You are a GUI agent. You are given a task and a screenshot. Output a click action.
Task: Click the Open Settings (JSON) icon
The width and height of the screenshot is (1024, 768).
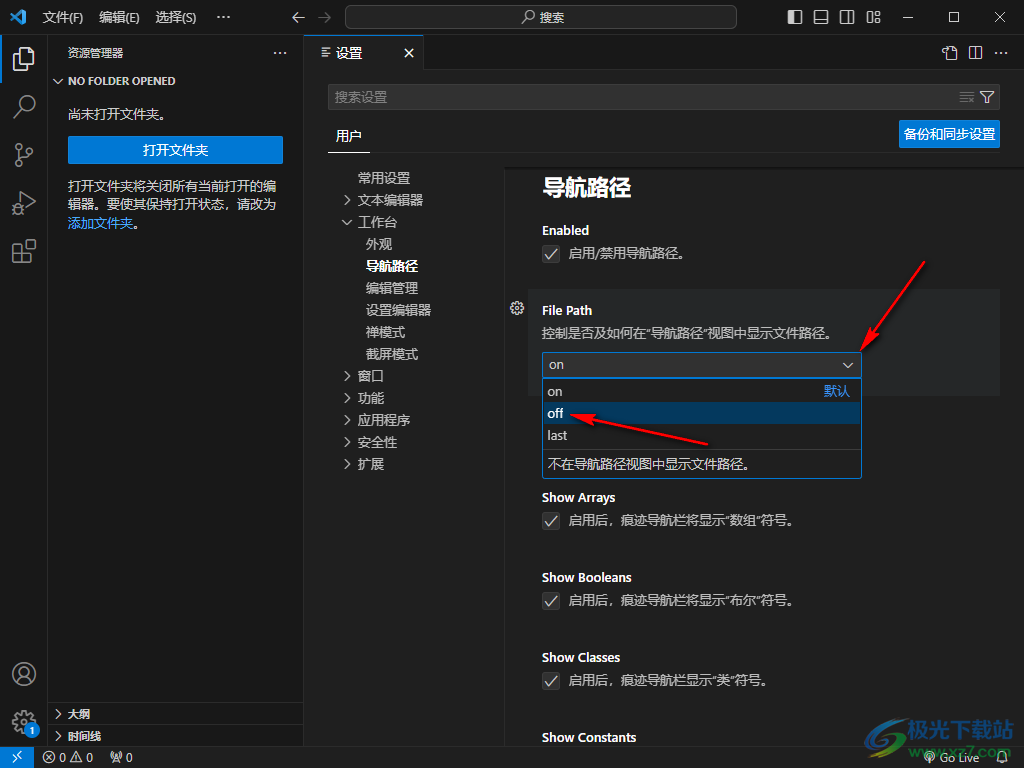[x=949, y=53]
